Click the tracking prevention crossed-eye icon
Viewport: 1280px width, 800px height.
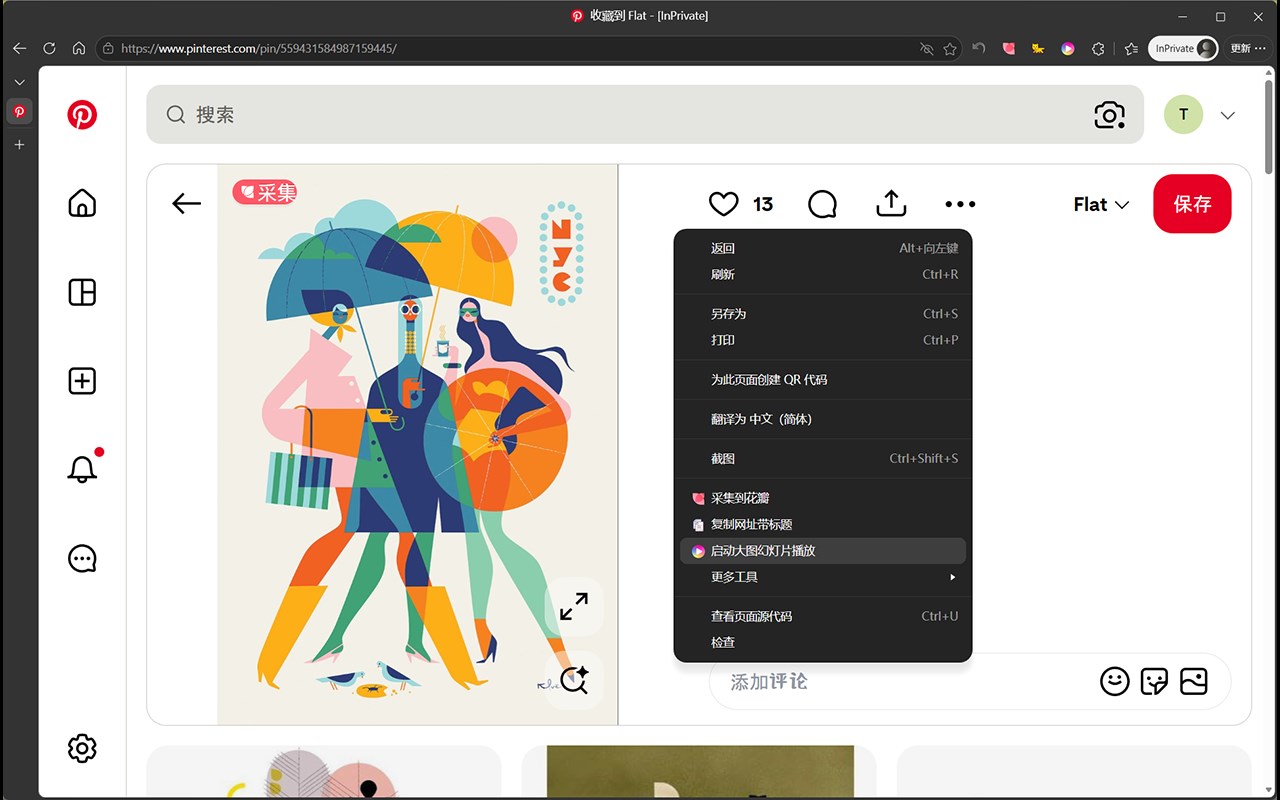click(x=926, y=48)
